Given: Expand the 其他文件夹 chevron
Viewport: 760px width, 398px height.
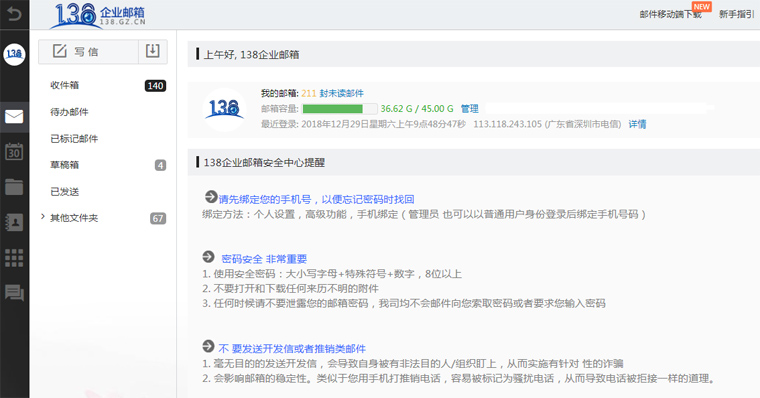Looking at the screenshot, I should pos(43,217).
